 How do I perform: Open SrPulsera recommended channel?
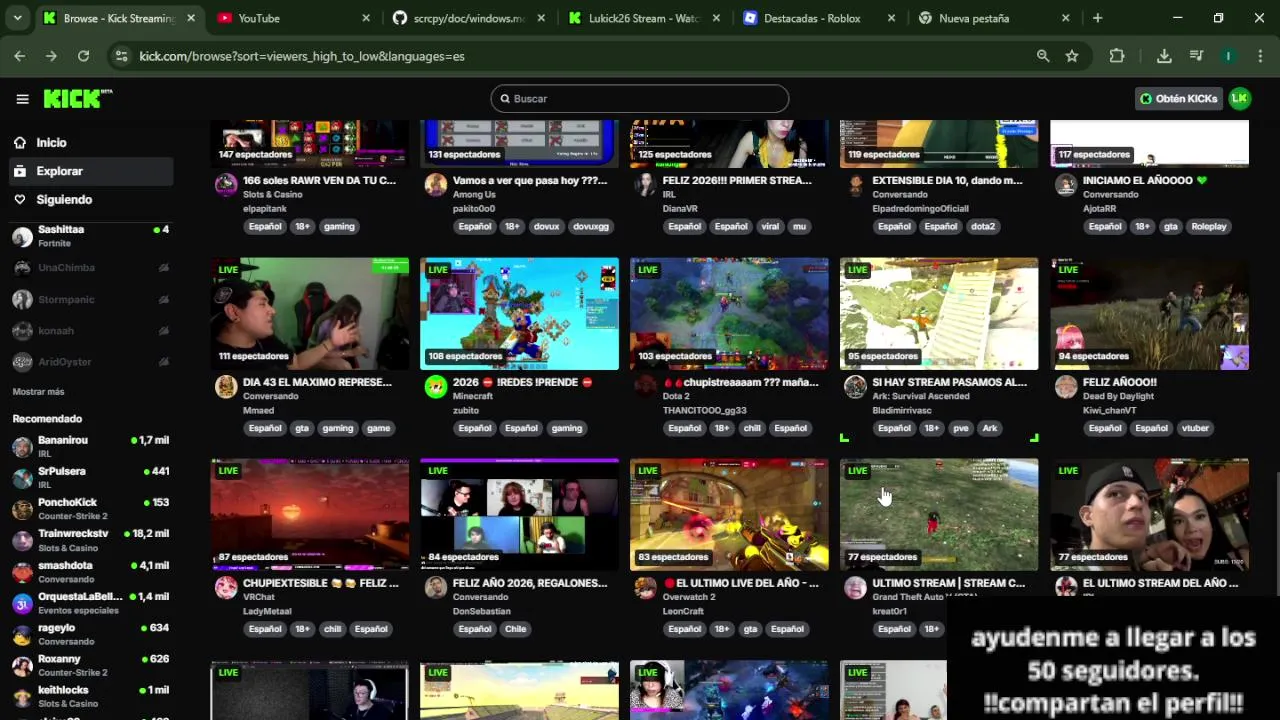(90, 478)
